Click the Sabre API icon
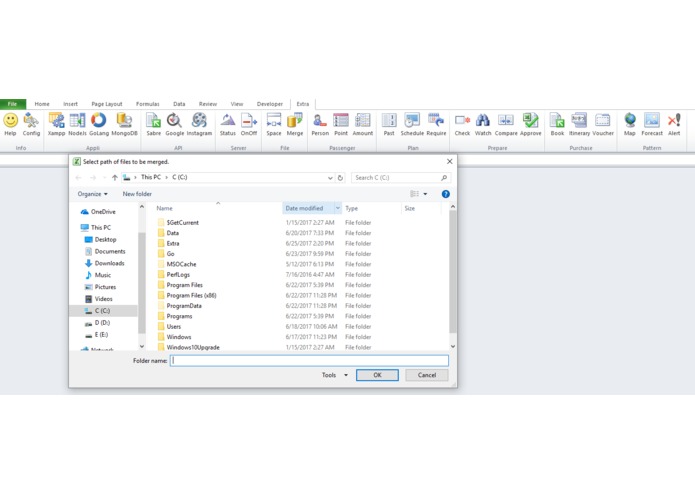 click(x=153, y=120)
